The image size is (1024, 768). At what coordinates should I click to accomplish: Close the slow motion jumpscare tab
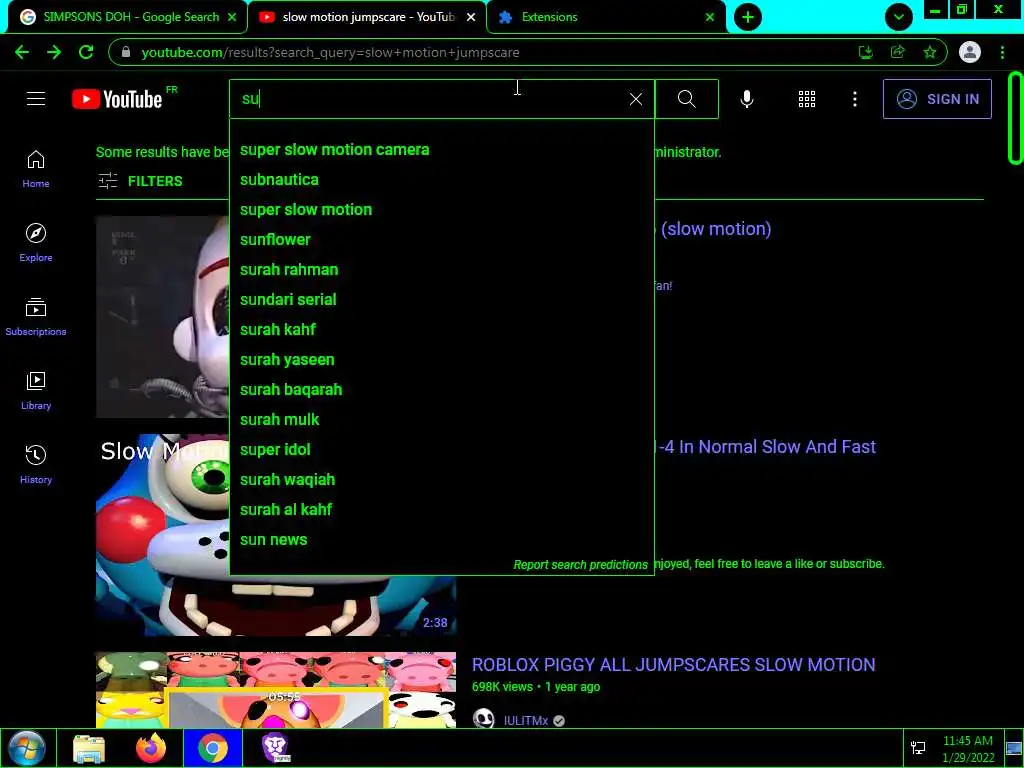471,17
